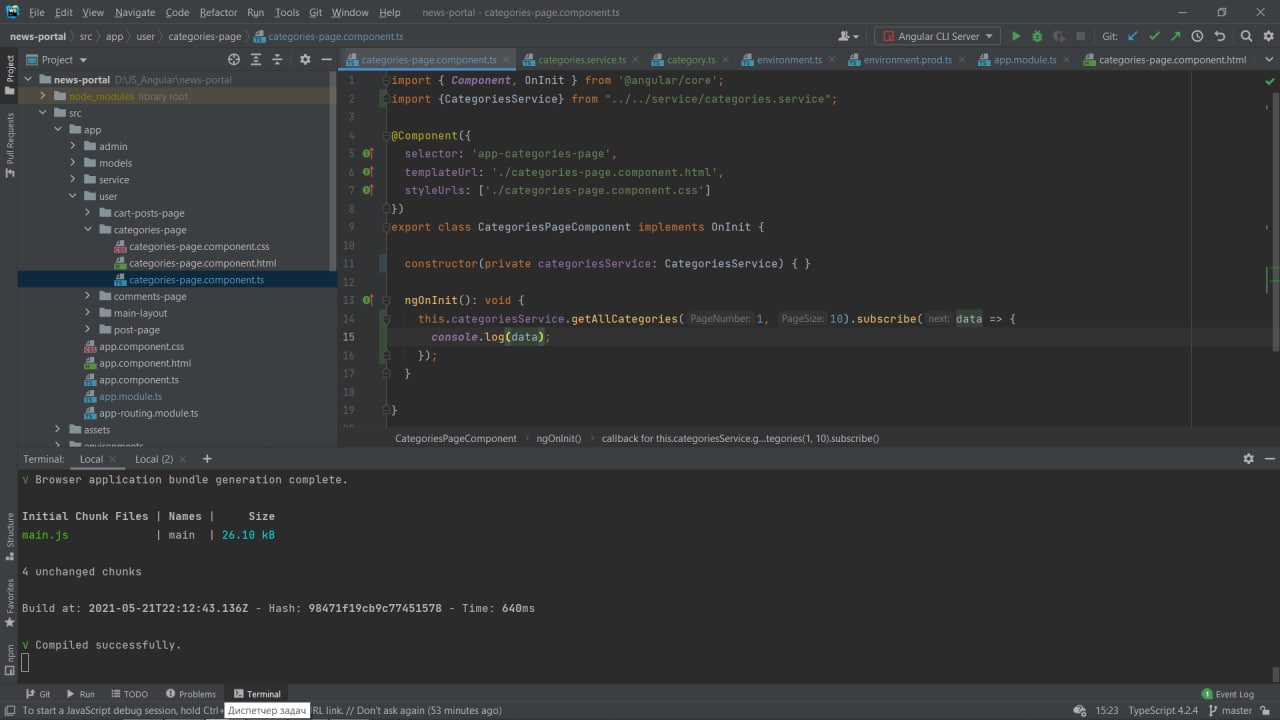Image resolution: width=1280 pixels, height=720 pixels.
Task: Click the Git update project arrow
Action: pyautogui.click(x=1133, y=36)
